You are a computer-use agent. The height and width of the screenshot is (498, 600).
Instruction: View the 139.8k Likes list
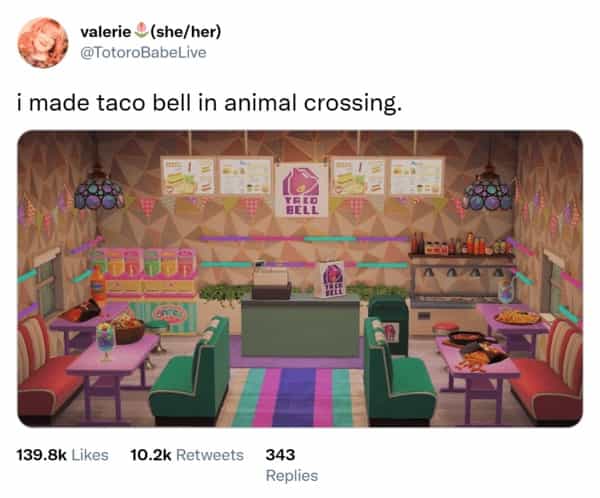pyautogui.click(x=63, y=454)
